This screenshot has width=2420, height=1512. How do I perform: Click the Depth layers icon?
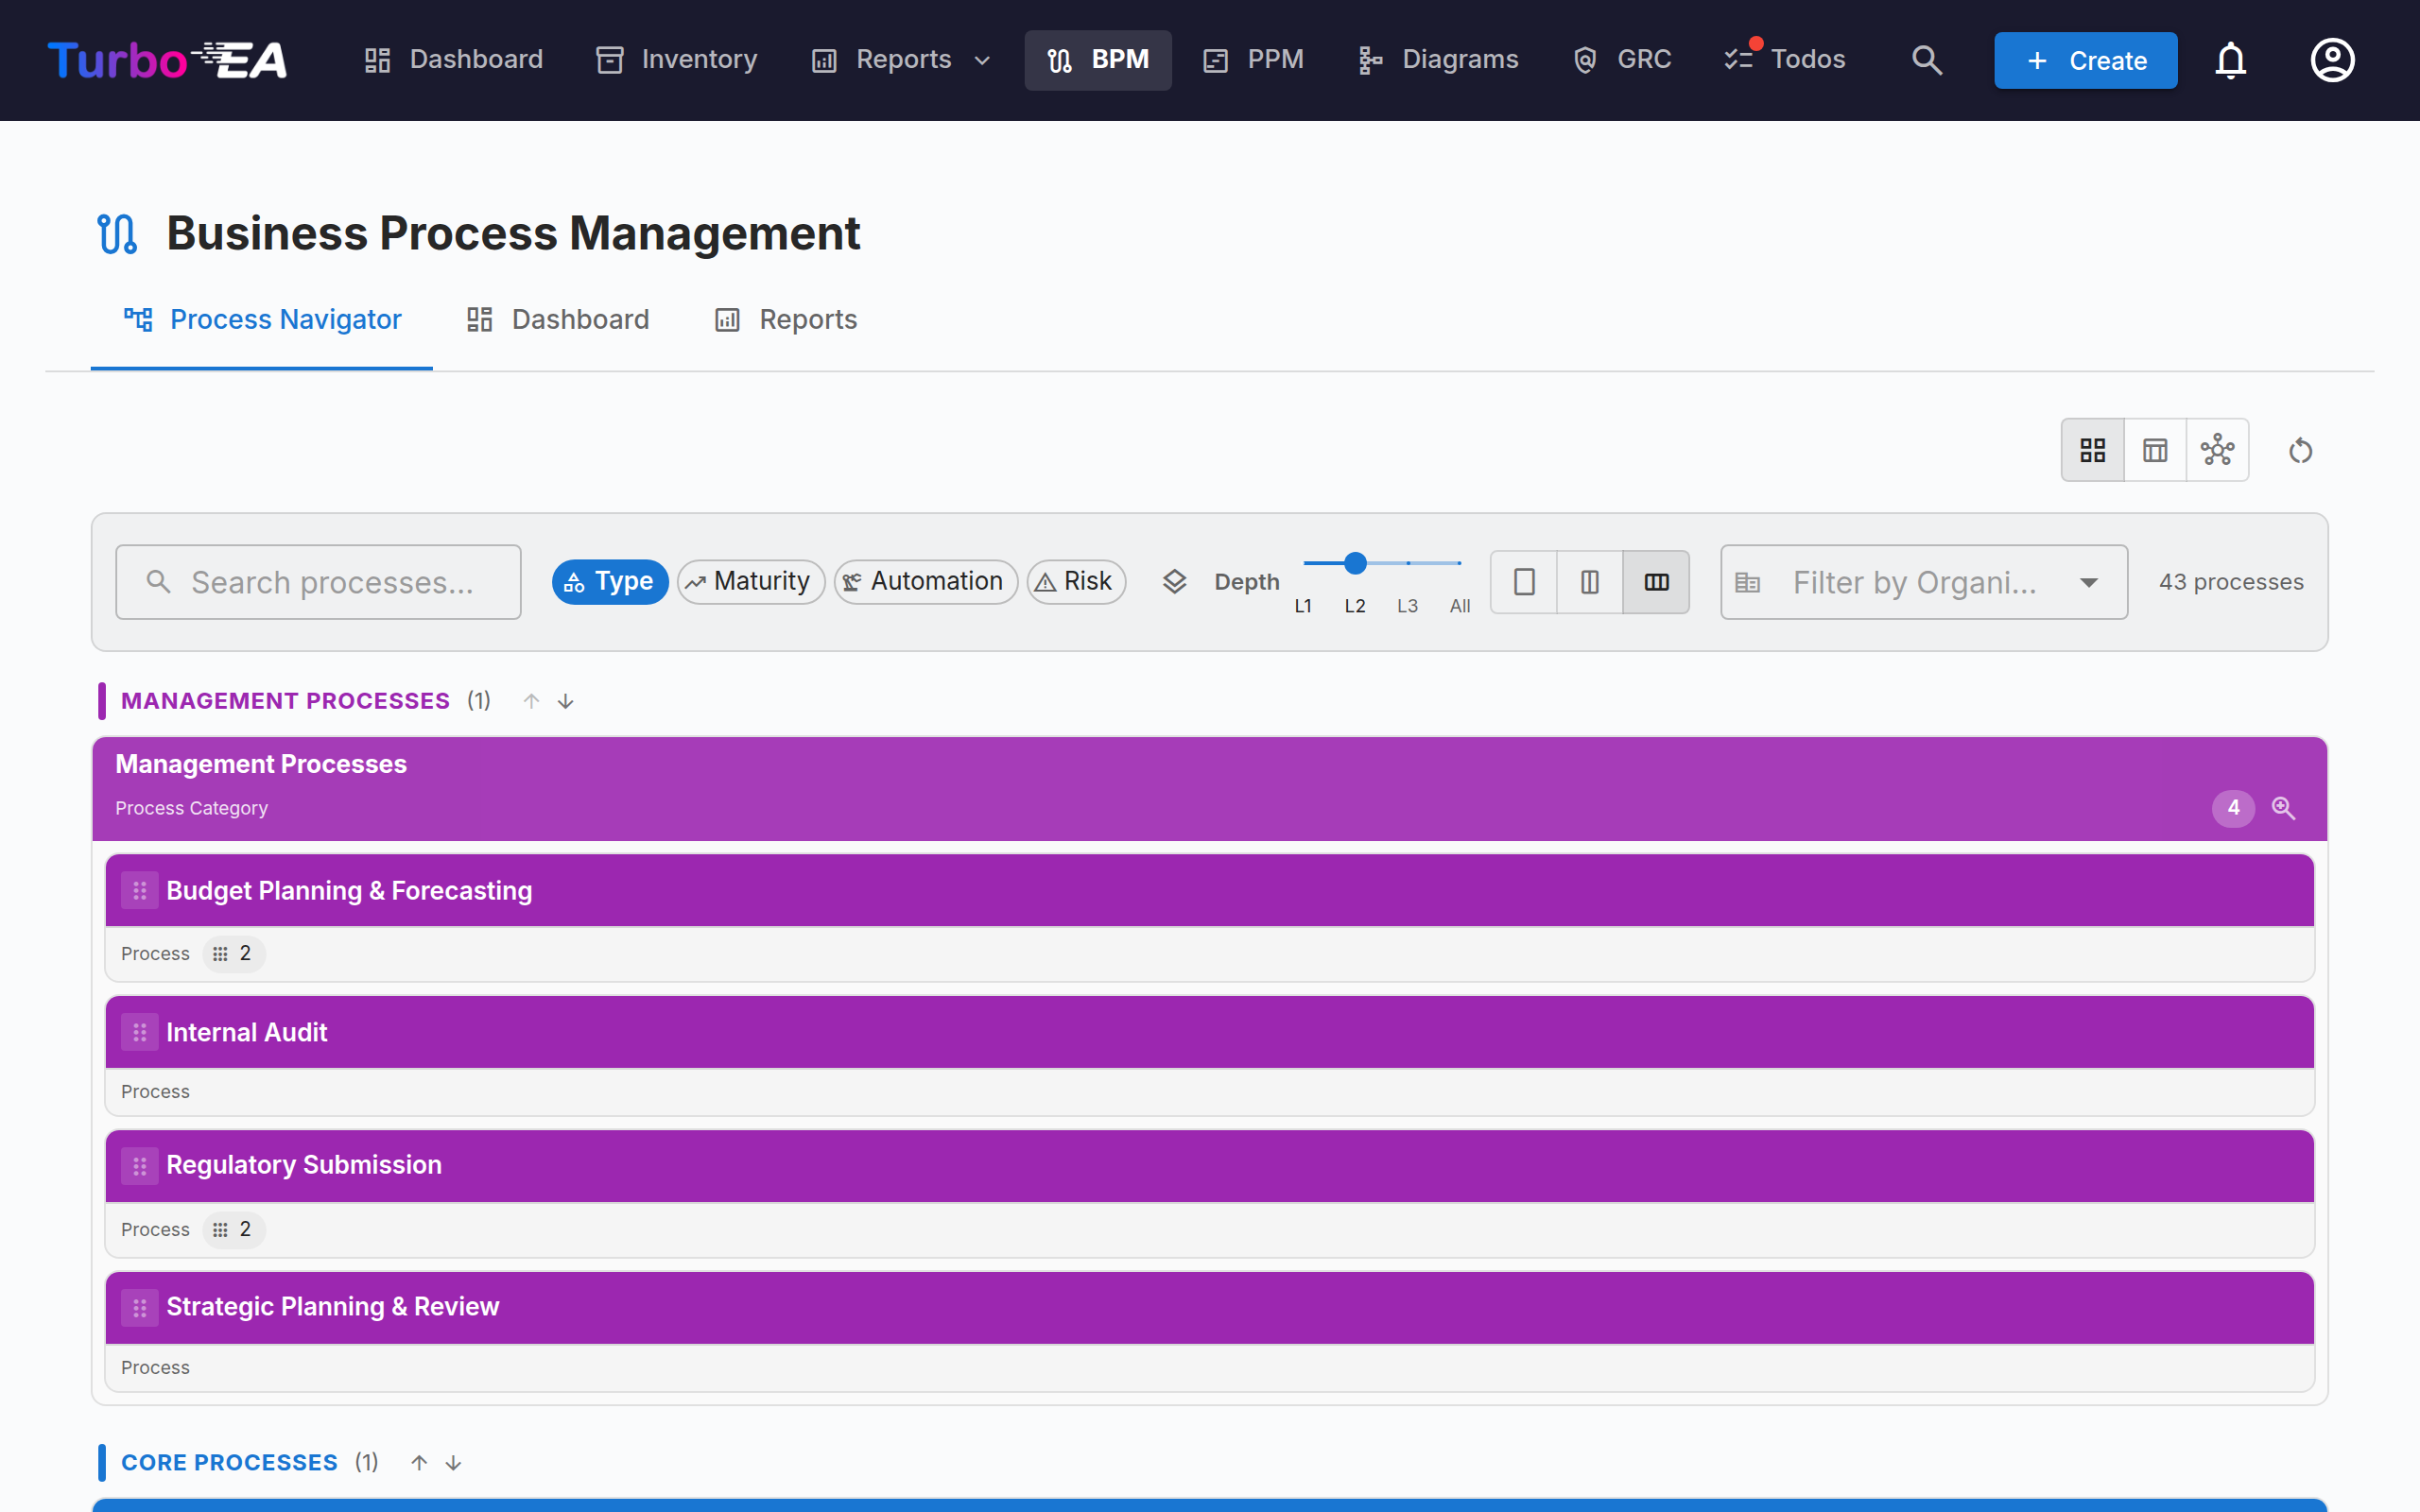coord(1174,582)
